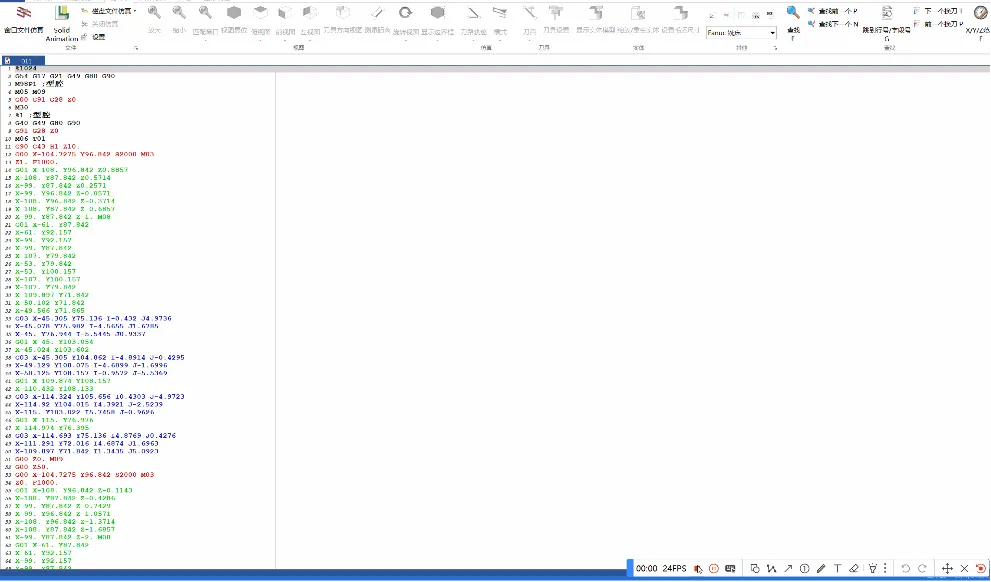Click the tool direction view icon
The height and width of the screenshot is (582, 991).
click(x=343, y=12)
